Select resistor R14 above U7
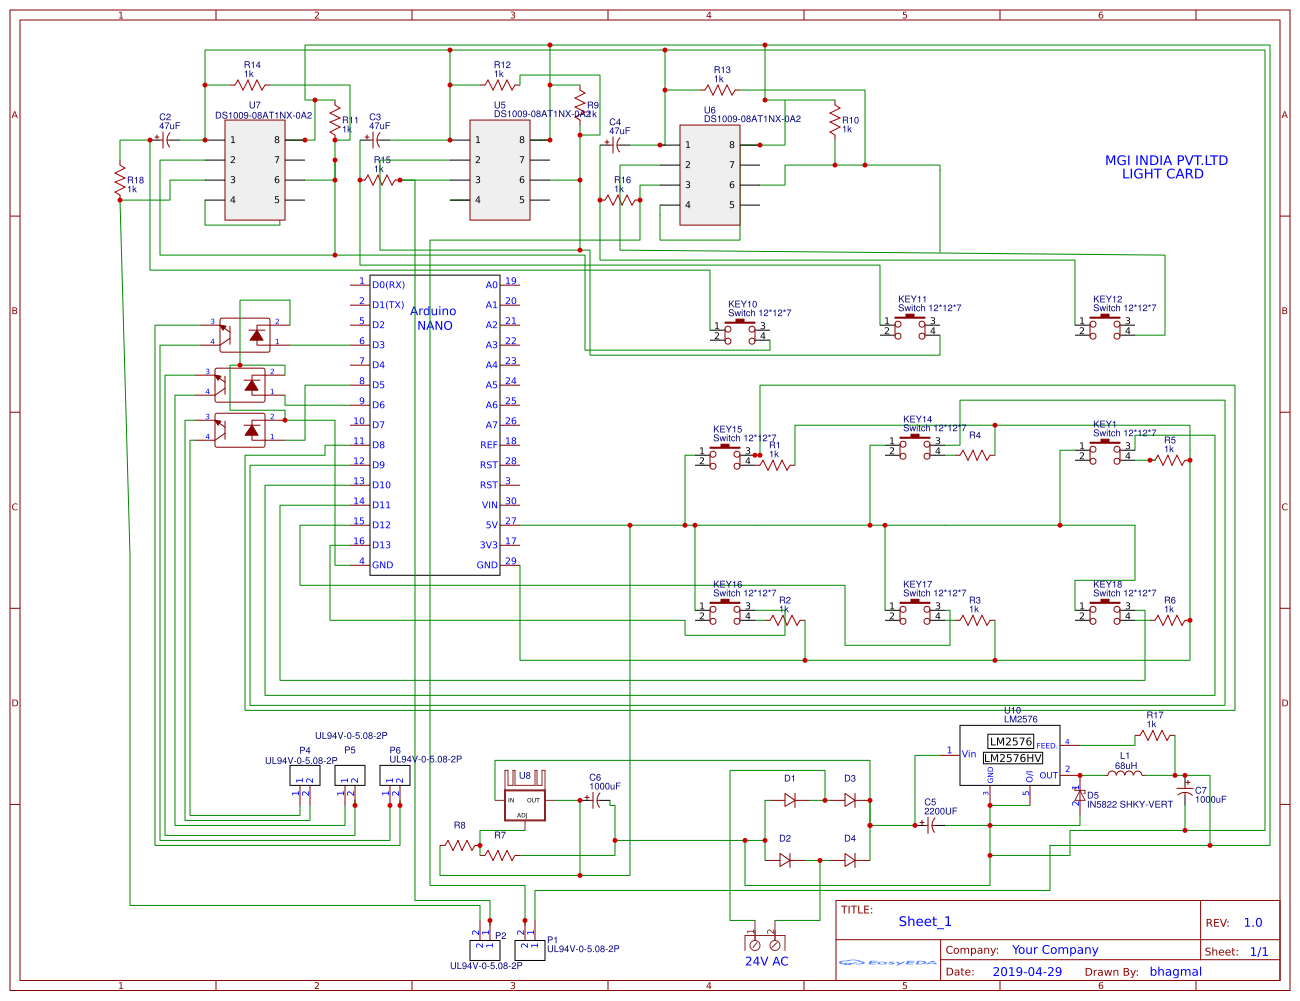 coord(250,86)
